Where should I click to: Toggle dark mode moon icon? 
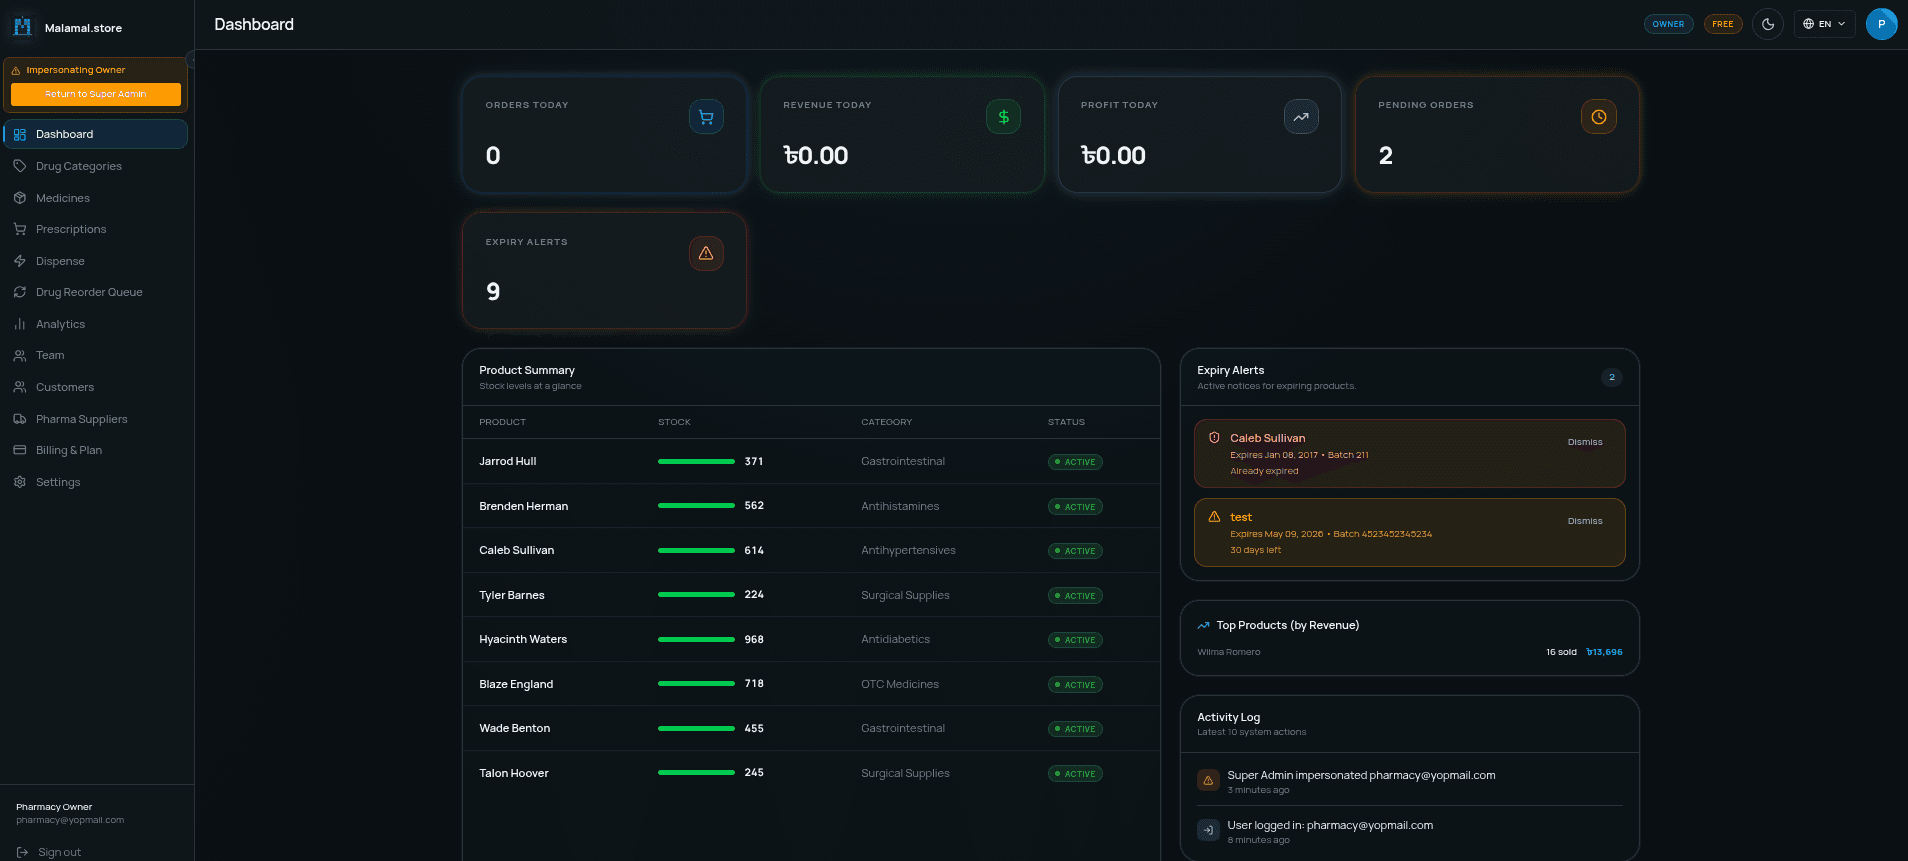(x=1768, y=24)
